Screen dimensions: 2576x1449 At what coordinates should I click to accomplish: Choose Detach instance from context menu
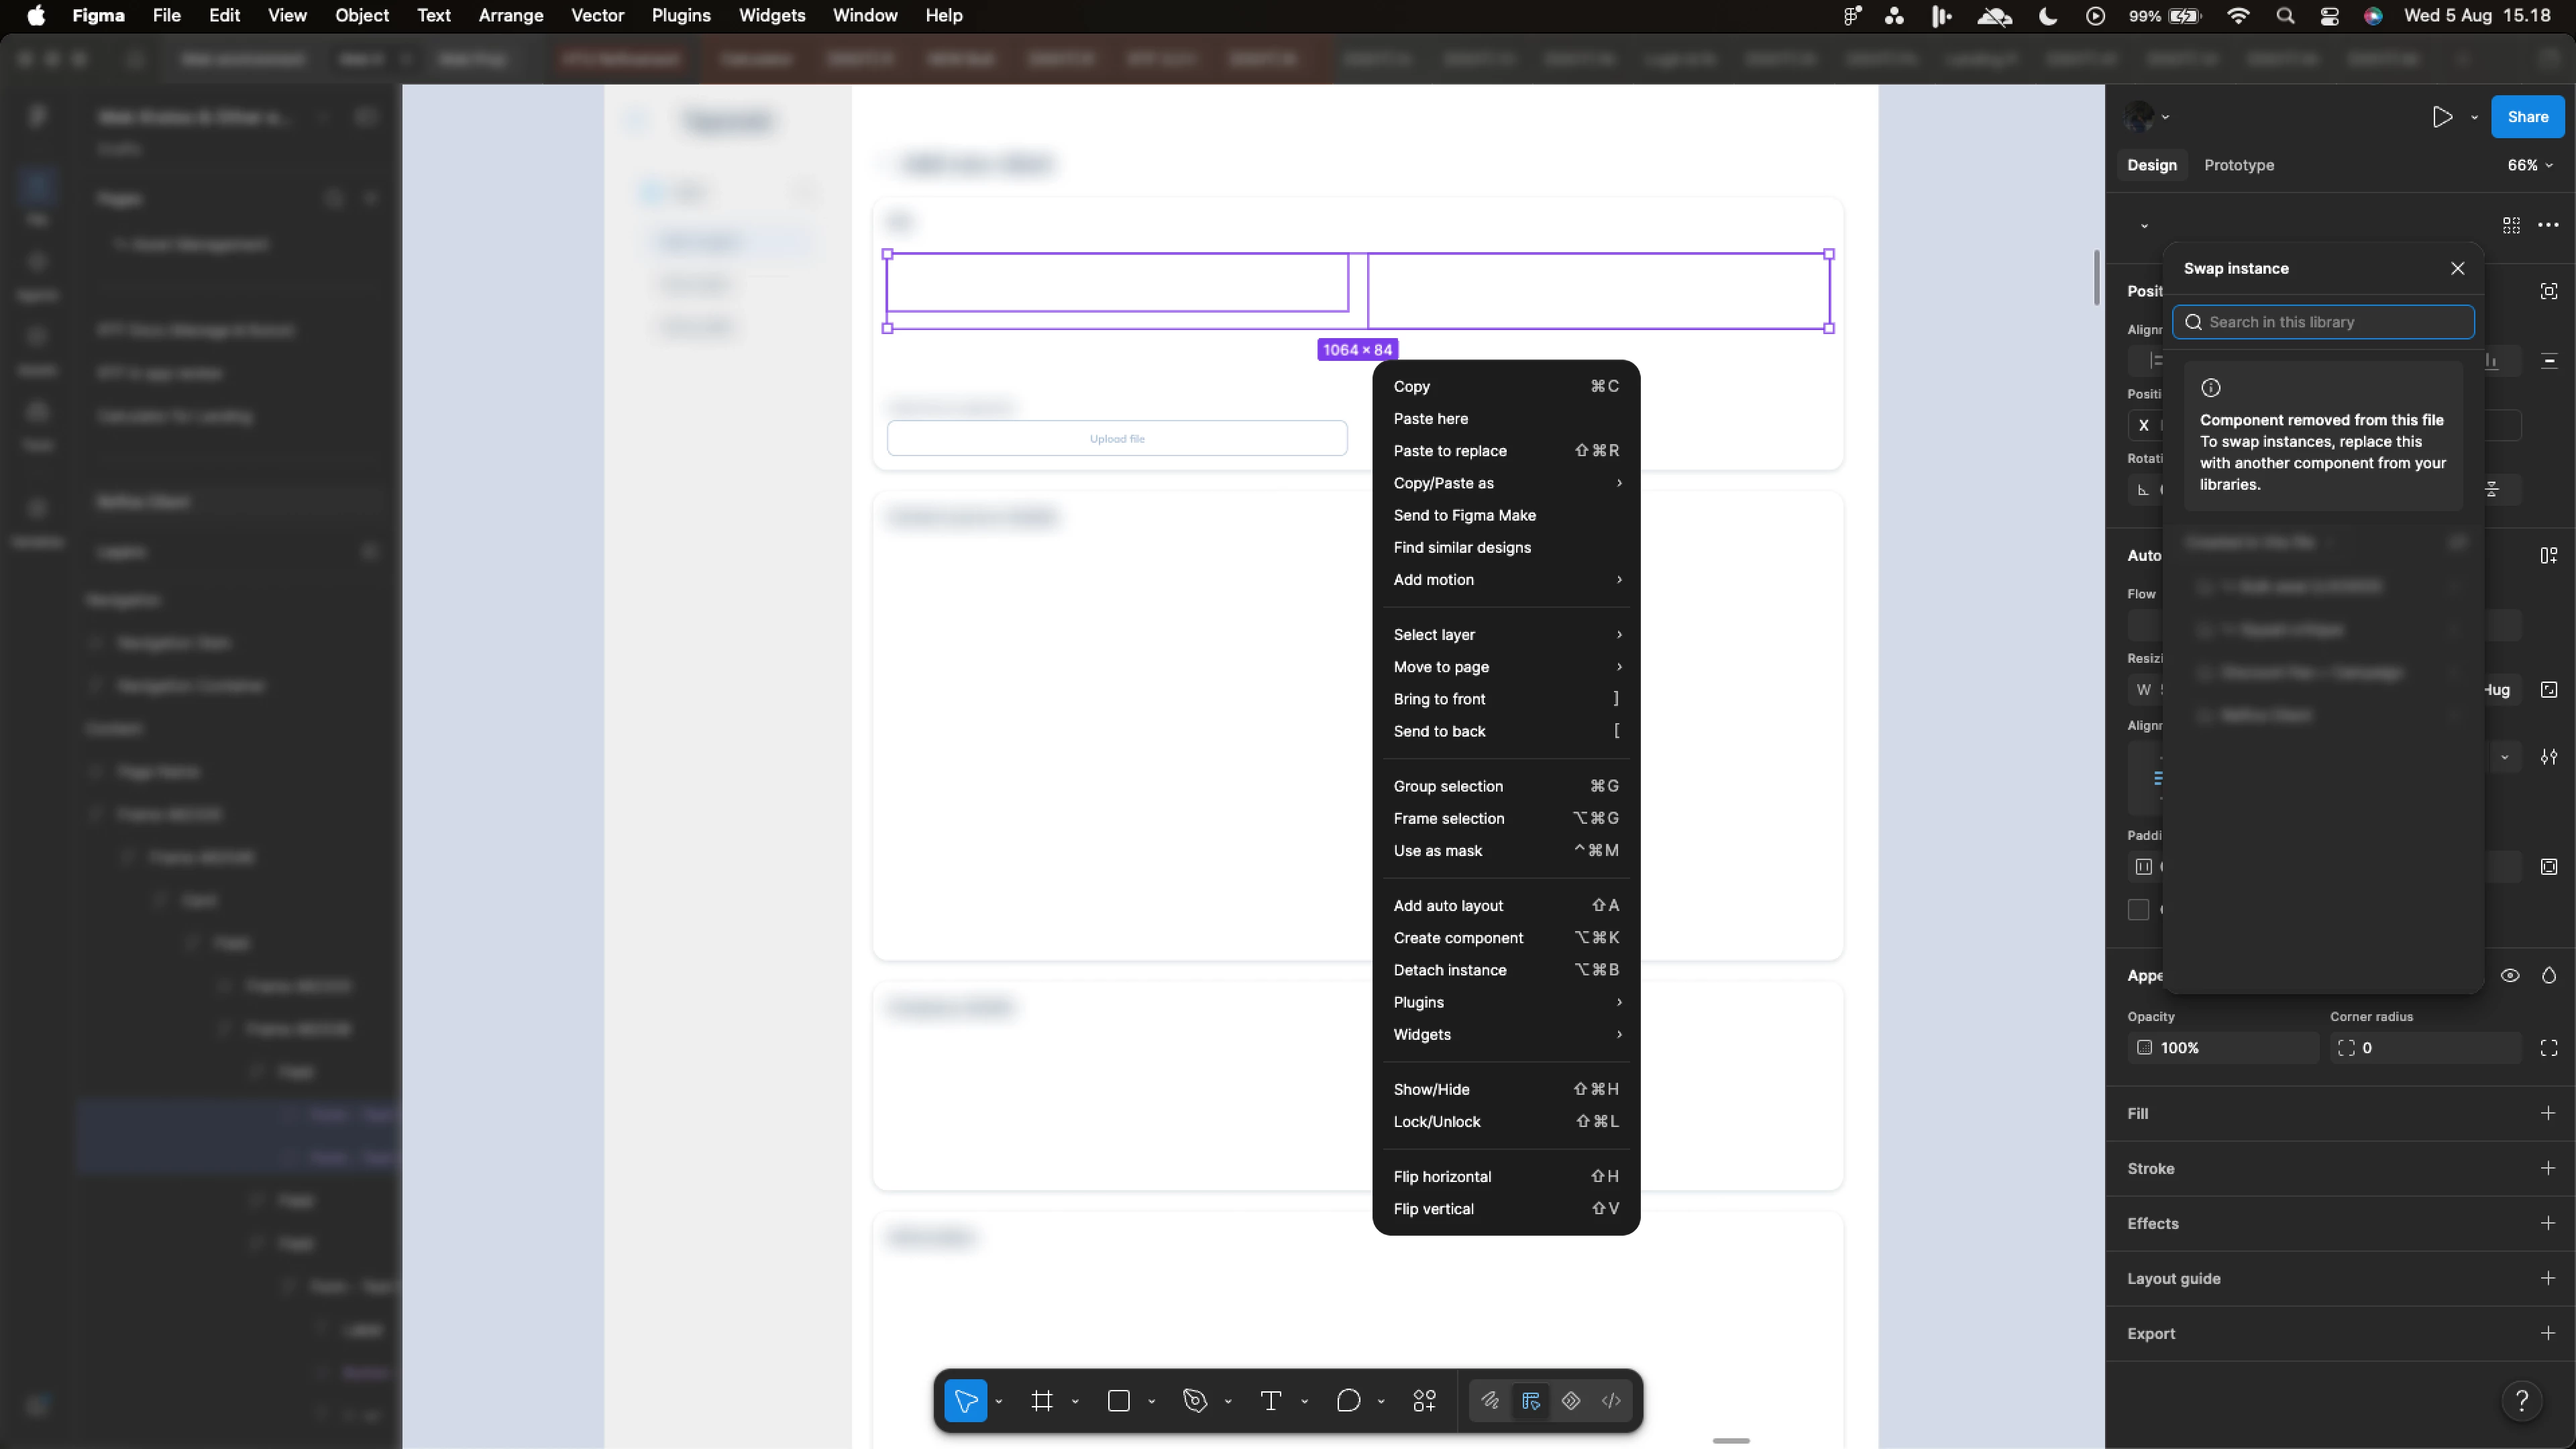1506,970
